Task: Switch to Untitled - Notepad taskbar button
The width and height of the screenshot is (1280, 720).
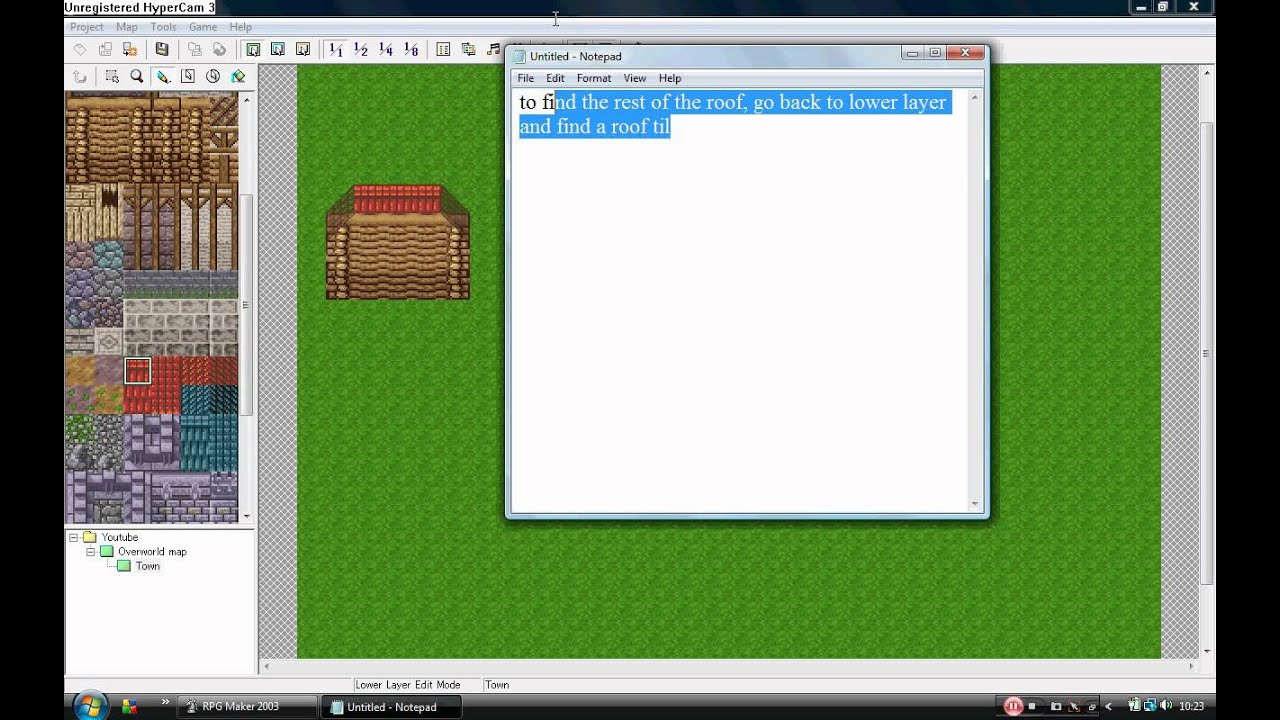Action: (391, 706)
